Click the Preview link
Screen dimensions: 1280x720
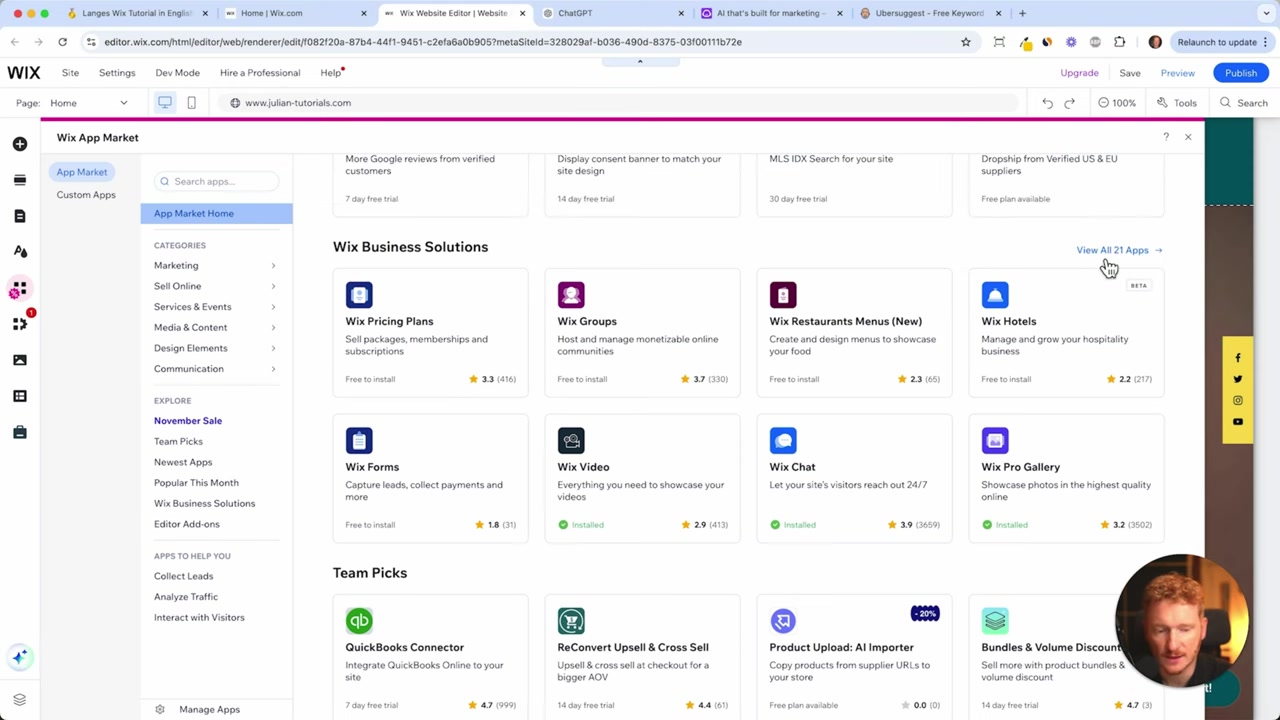1178,73
